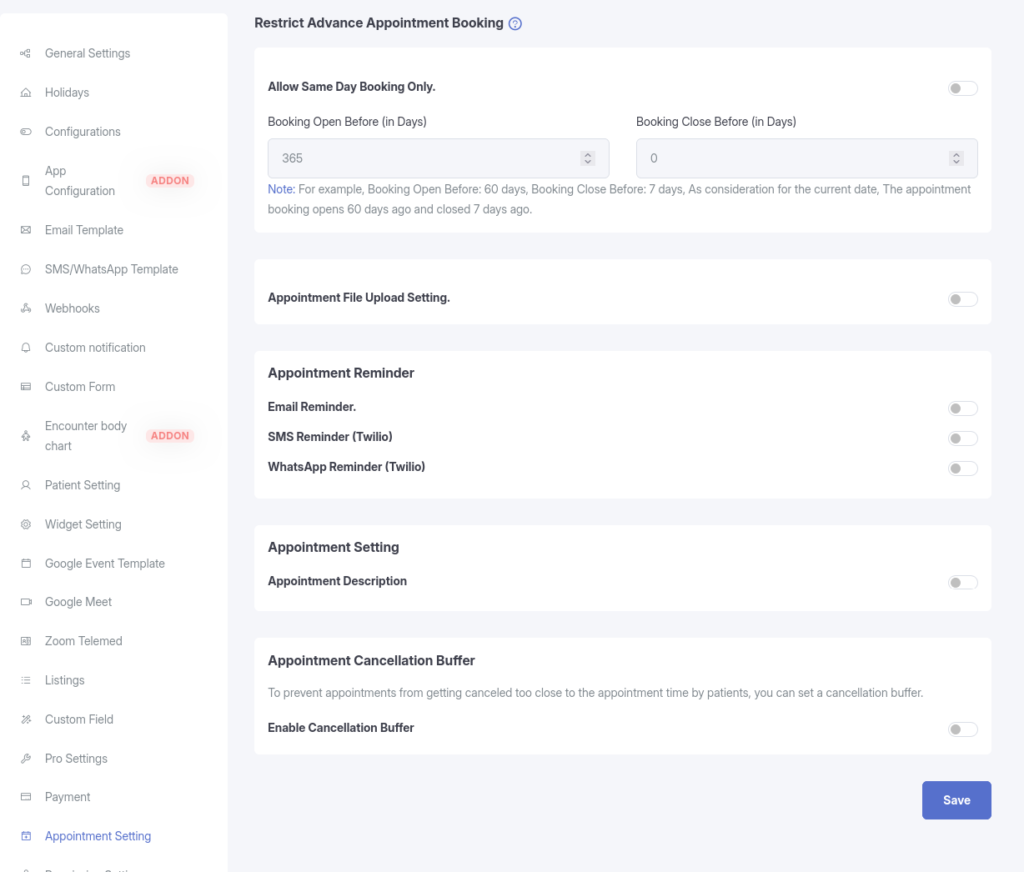This screenshot has height=872, width=1024.
Task: Click the Widget Setting gear icon
Action: click(x=26, y=524)
